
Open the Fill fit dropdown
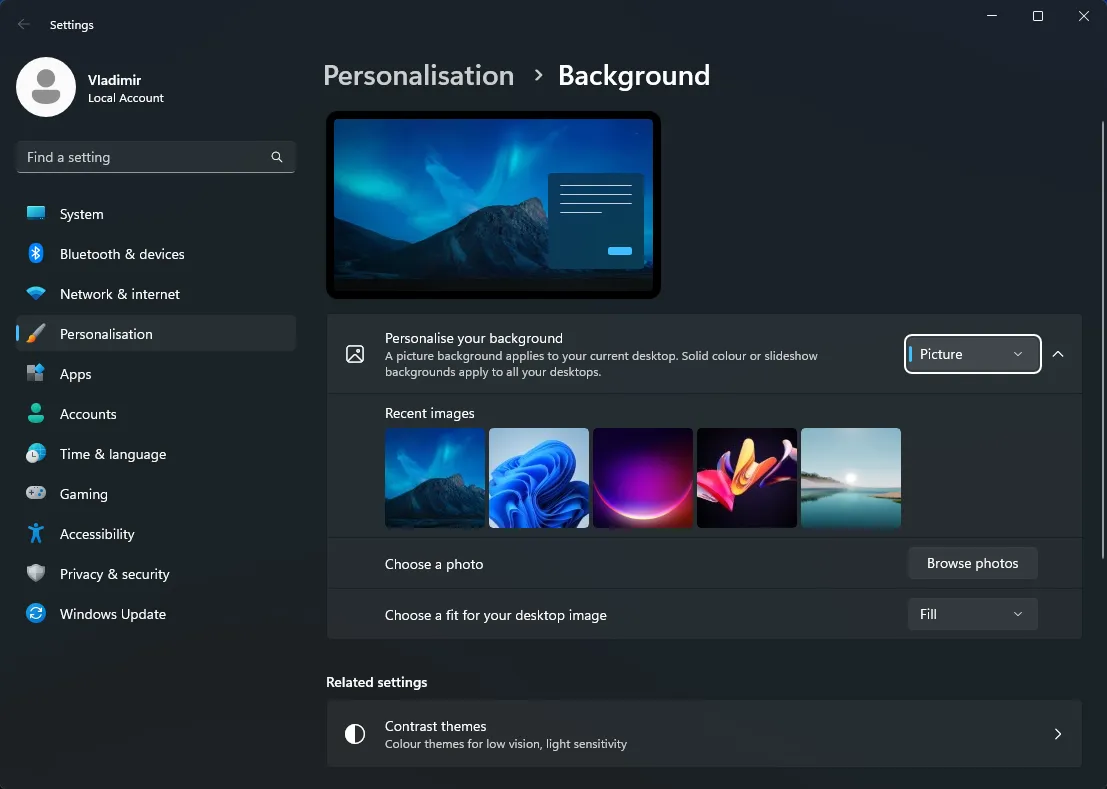coord(972,614)
